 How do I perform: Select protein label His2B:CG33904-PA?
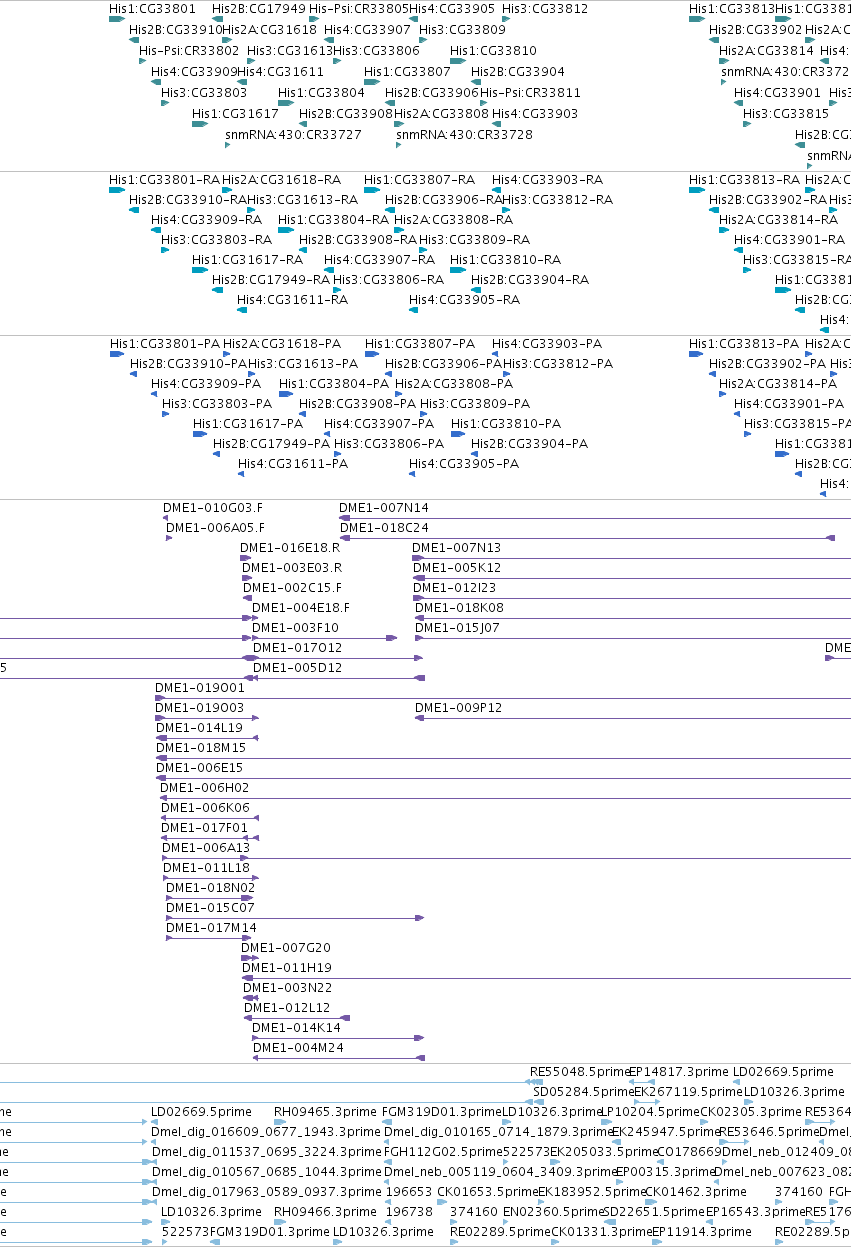(x=530, y=444)
